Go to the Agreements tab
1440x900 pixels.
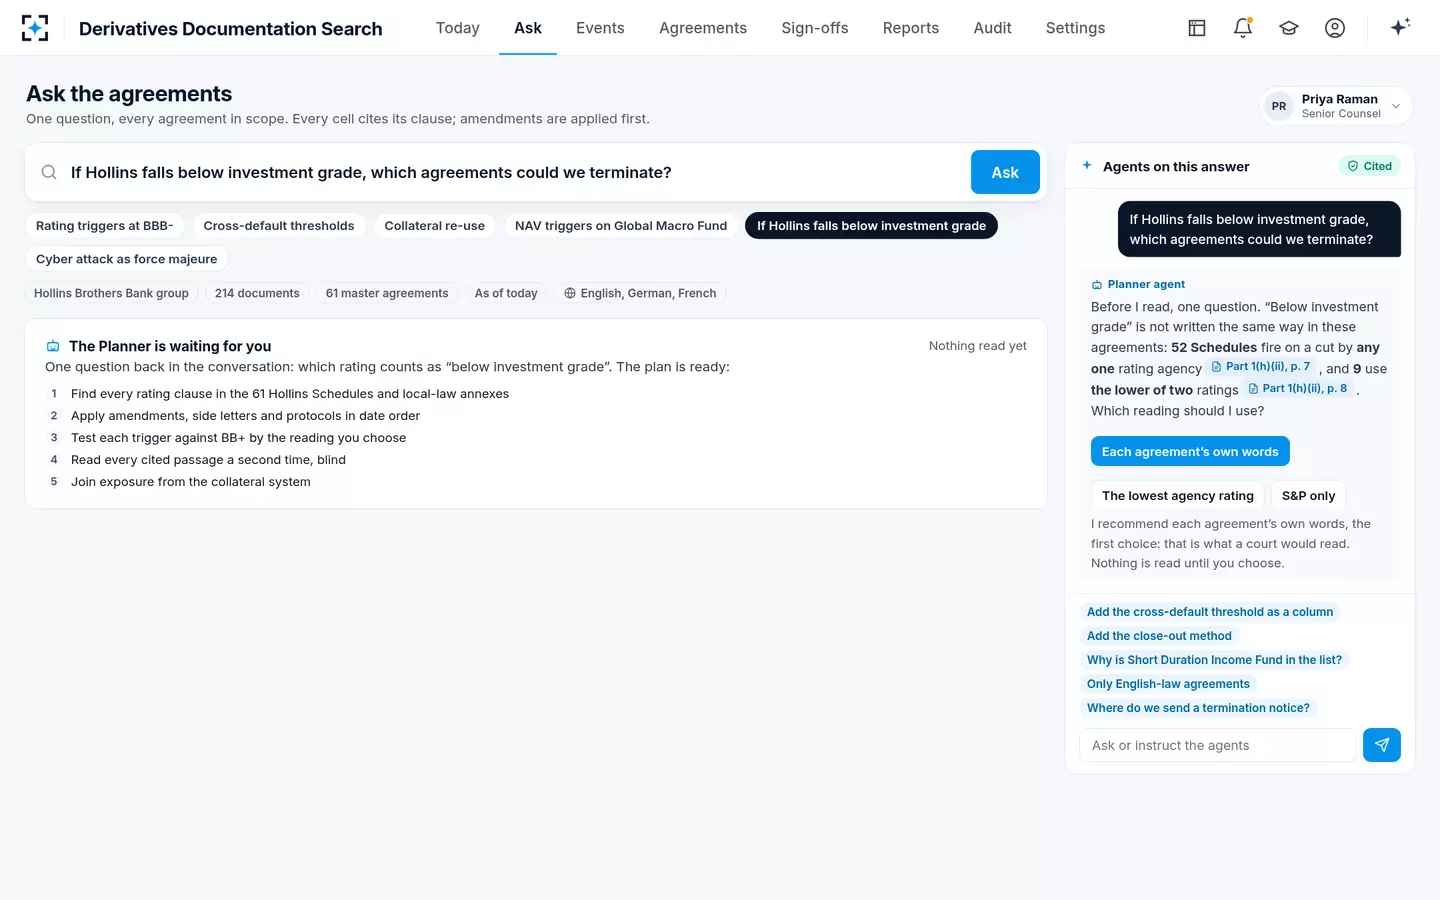(703, 28)
